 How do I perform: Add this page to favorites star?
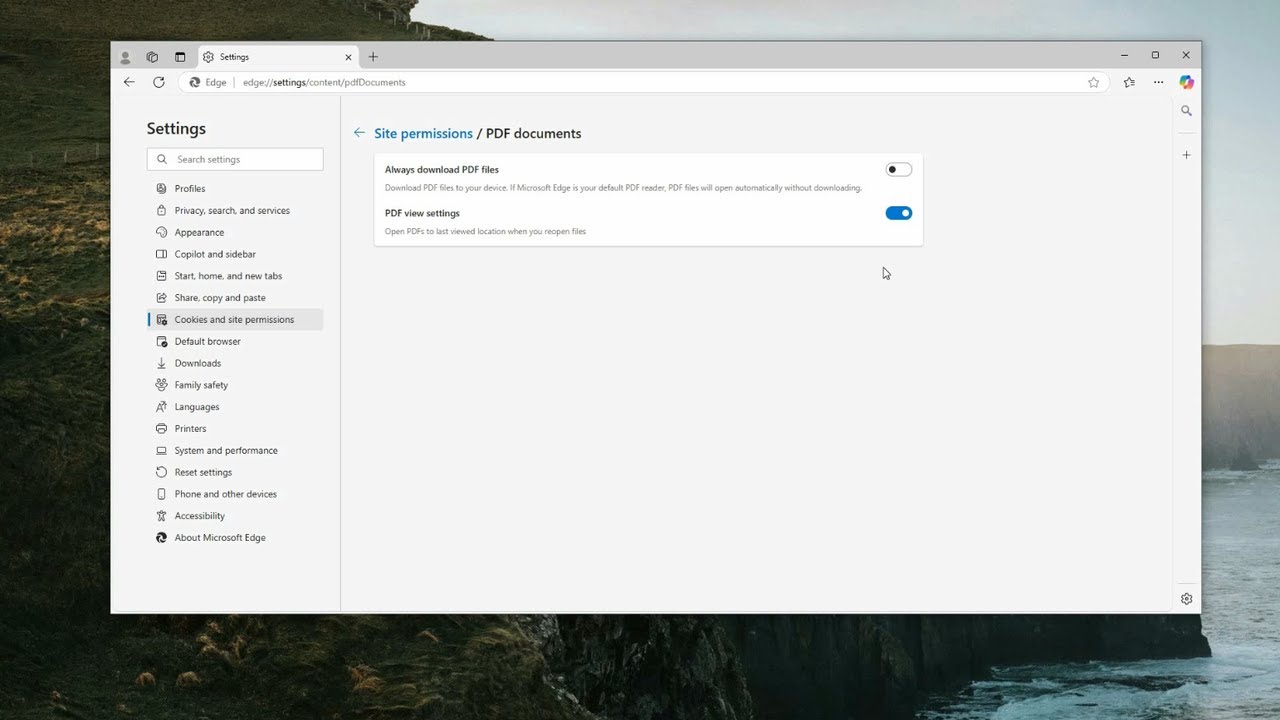click(1093, 82)
